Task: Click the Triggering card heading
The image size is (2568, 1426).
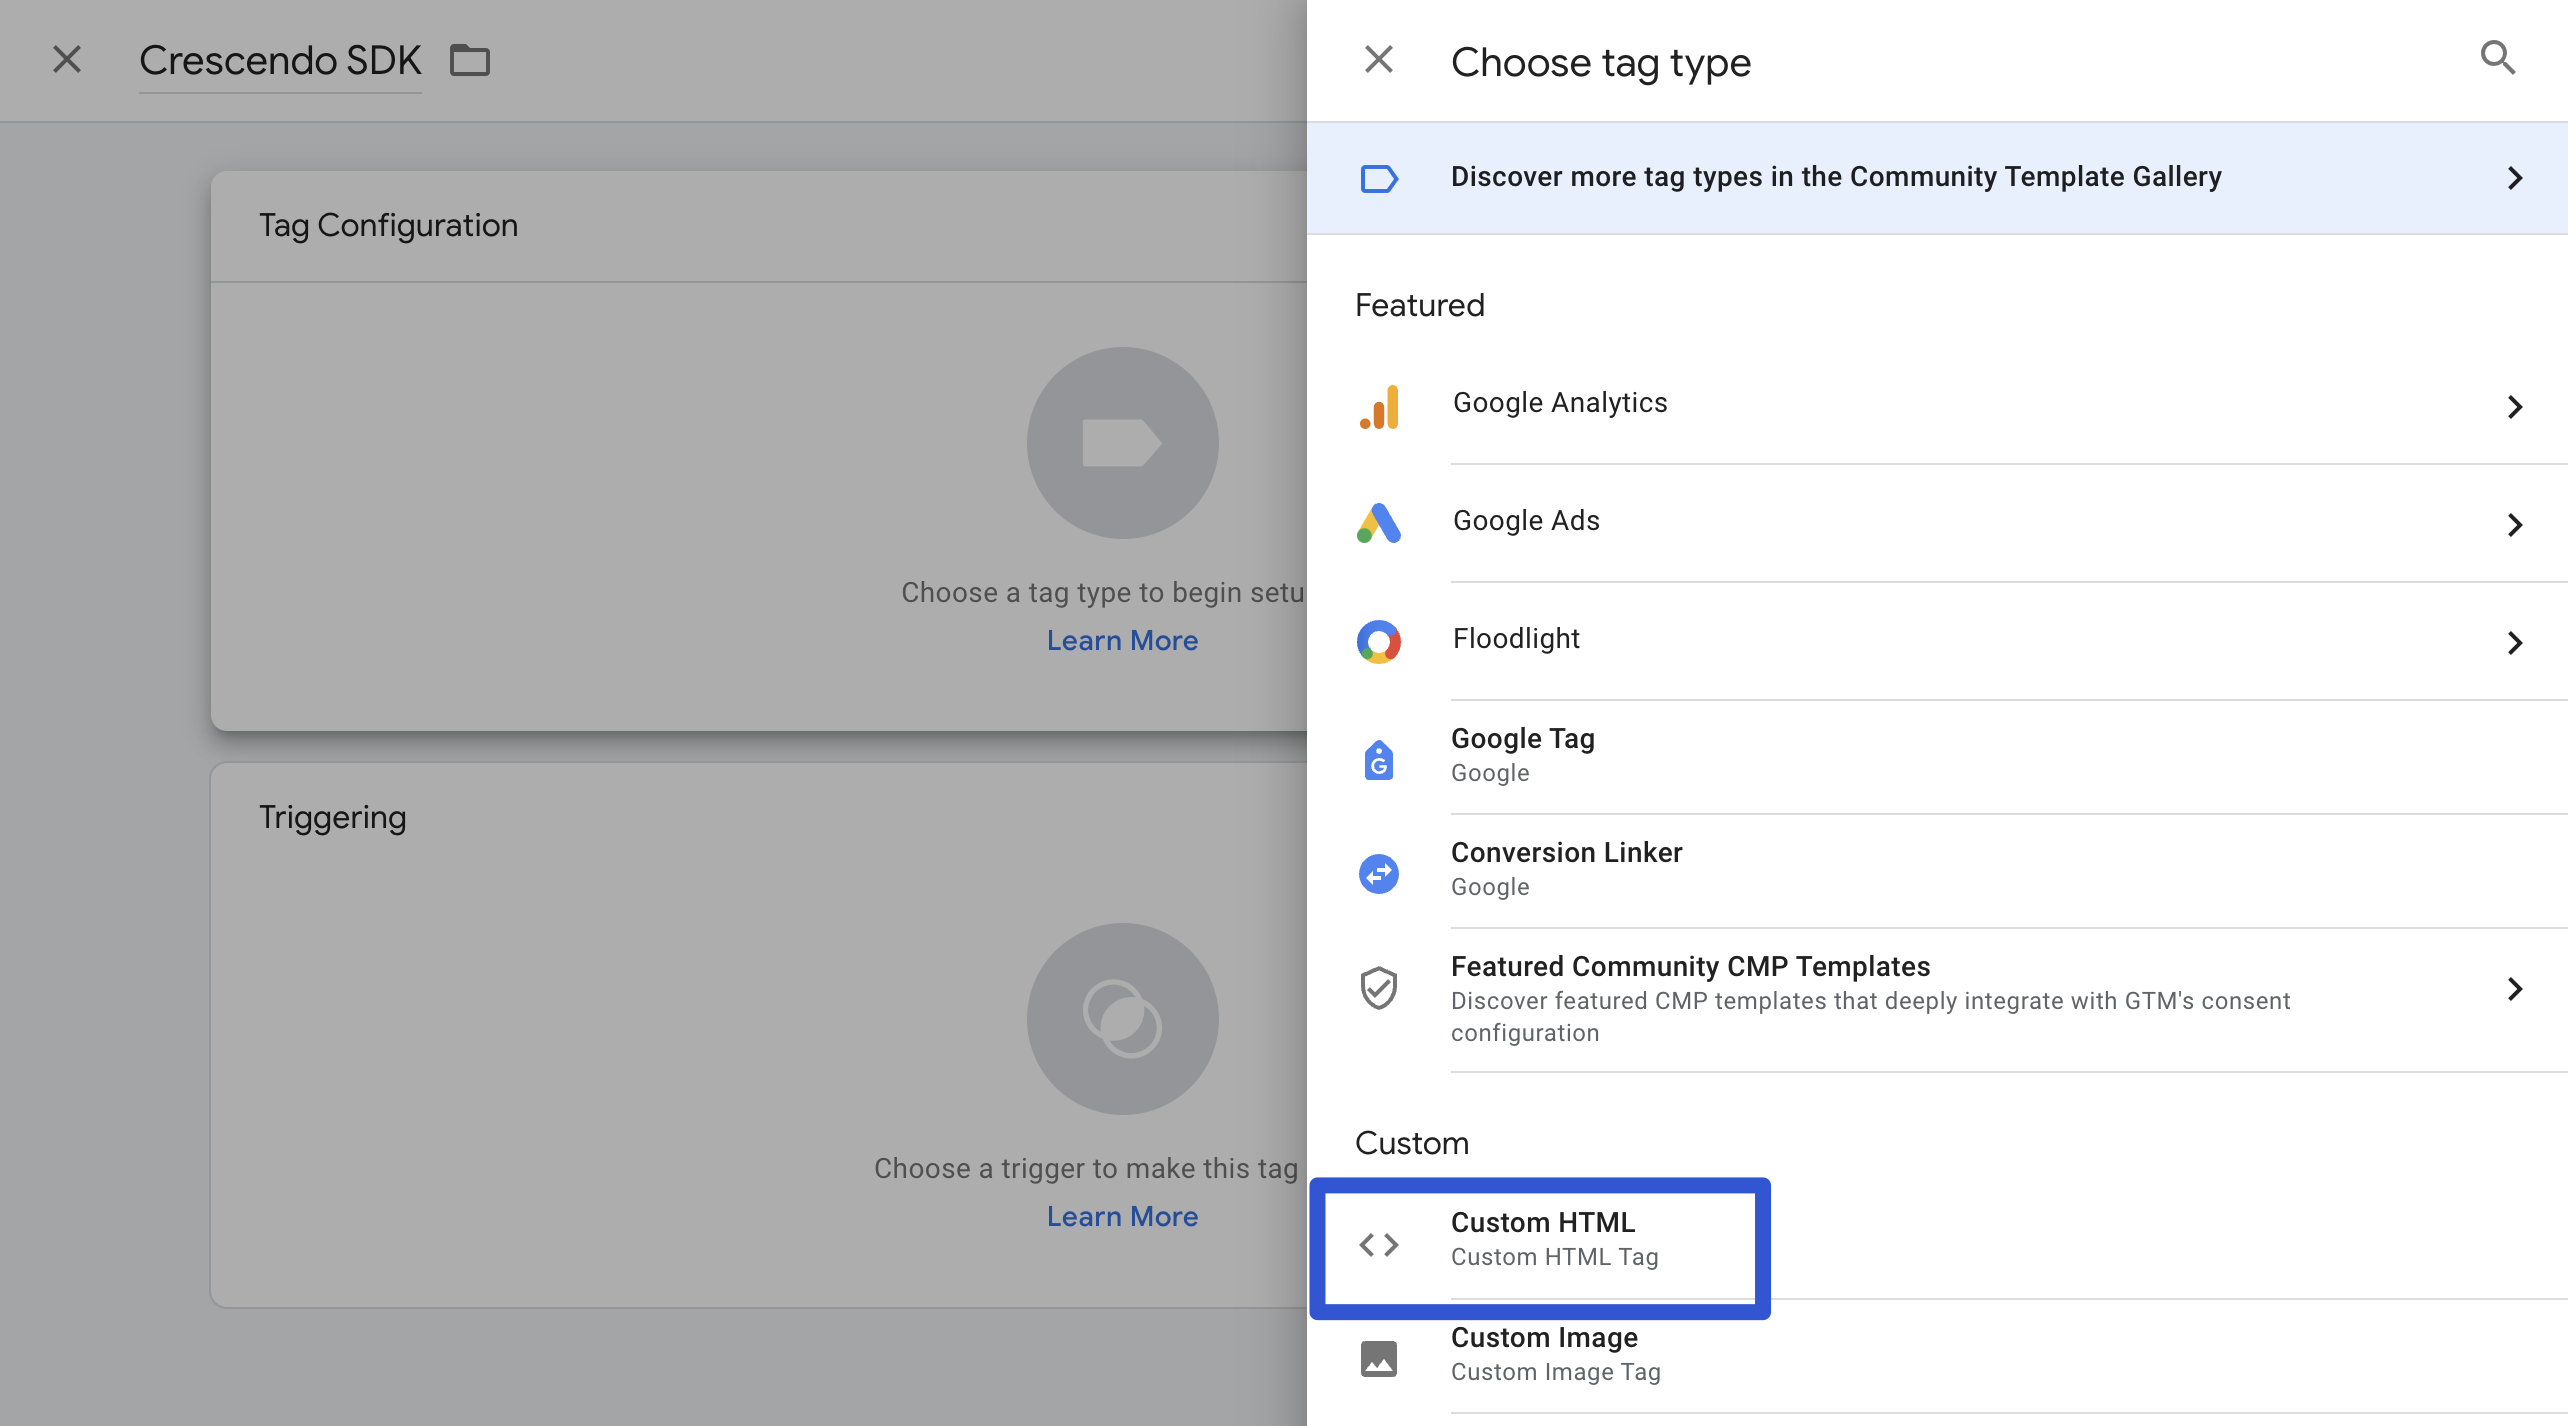Action: coord(333,818)
